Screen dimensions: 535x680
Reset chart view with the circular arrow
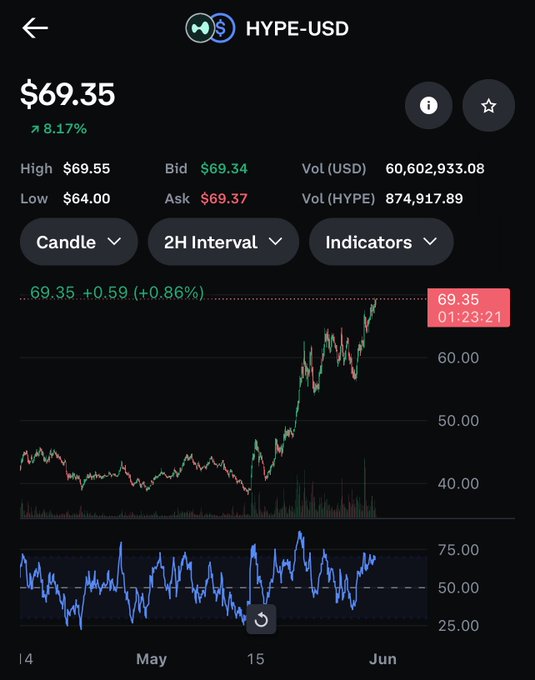[x=261, y=619]
